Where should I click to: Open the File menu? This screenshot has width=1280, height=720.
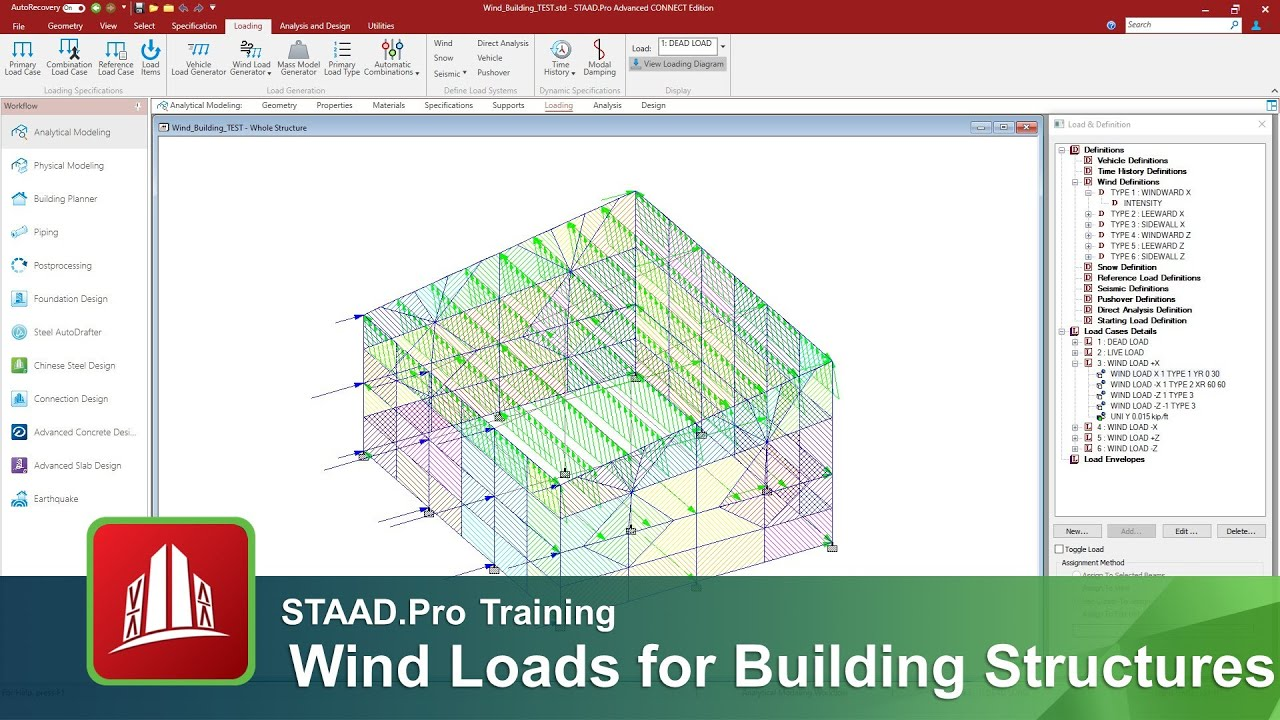point(18,26)
